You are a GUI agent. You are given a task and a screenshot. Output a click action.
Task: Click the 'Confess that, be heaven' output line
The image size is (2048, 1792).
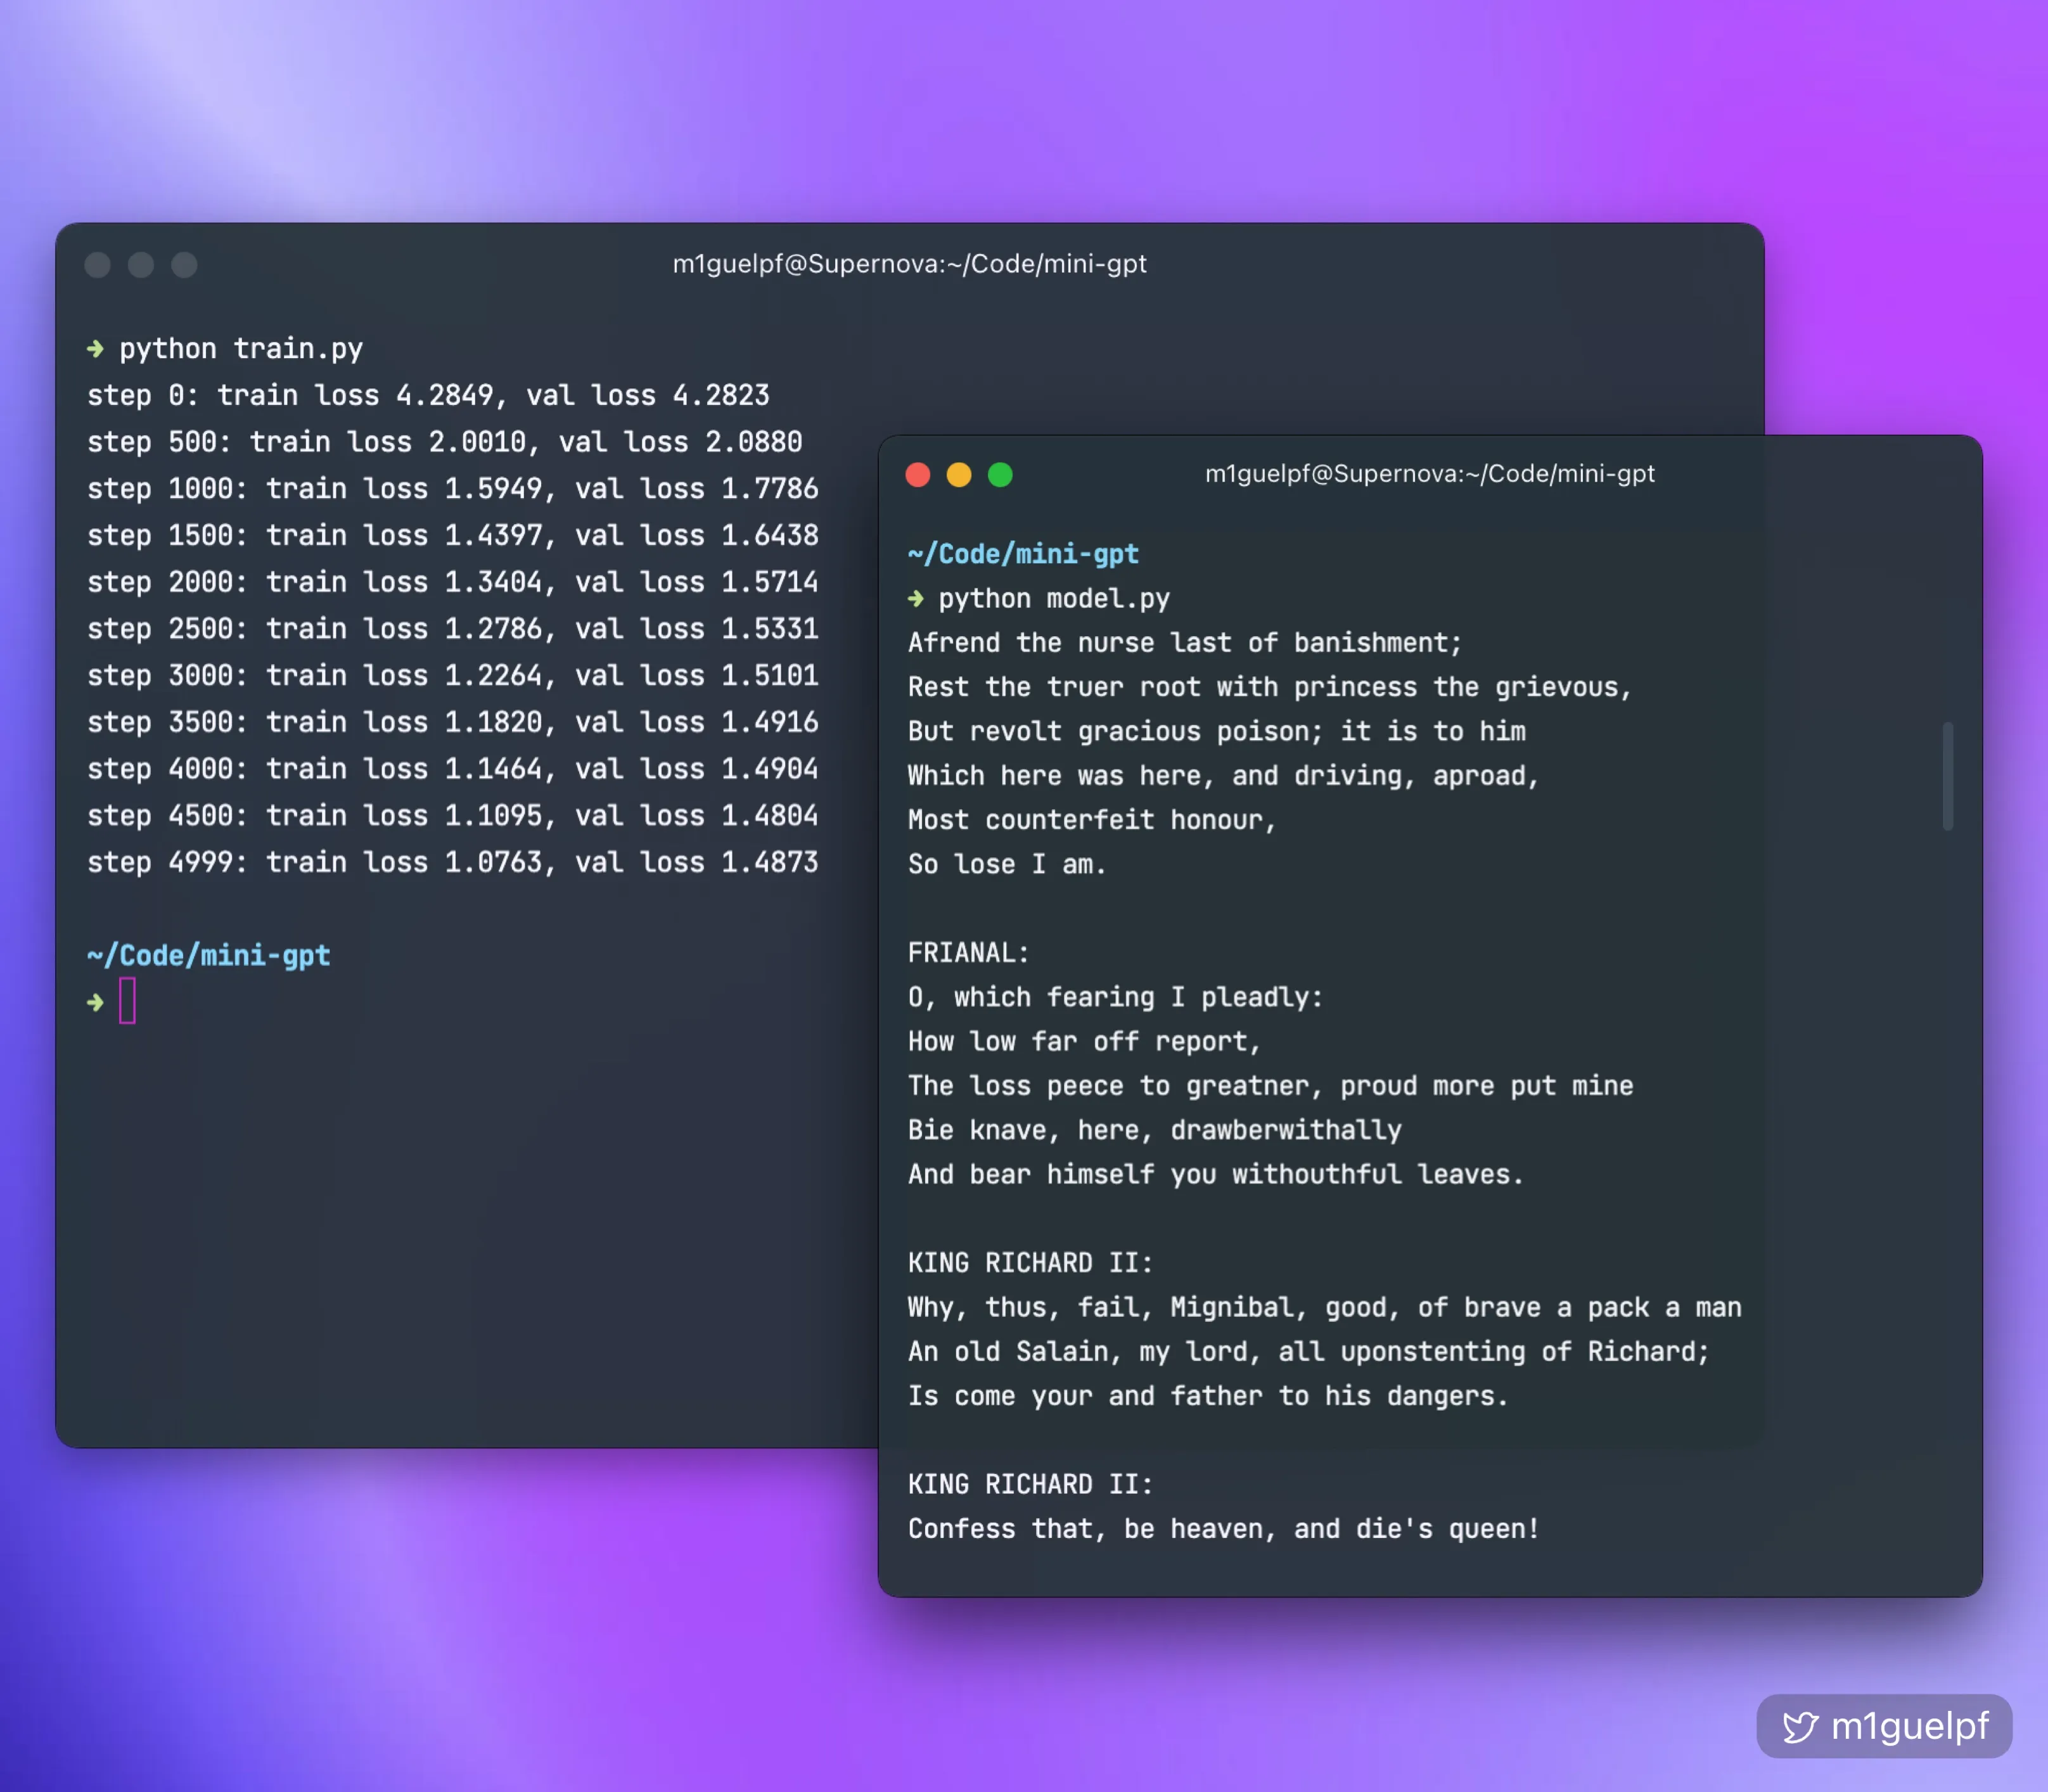(1222, 1529)
